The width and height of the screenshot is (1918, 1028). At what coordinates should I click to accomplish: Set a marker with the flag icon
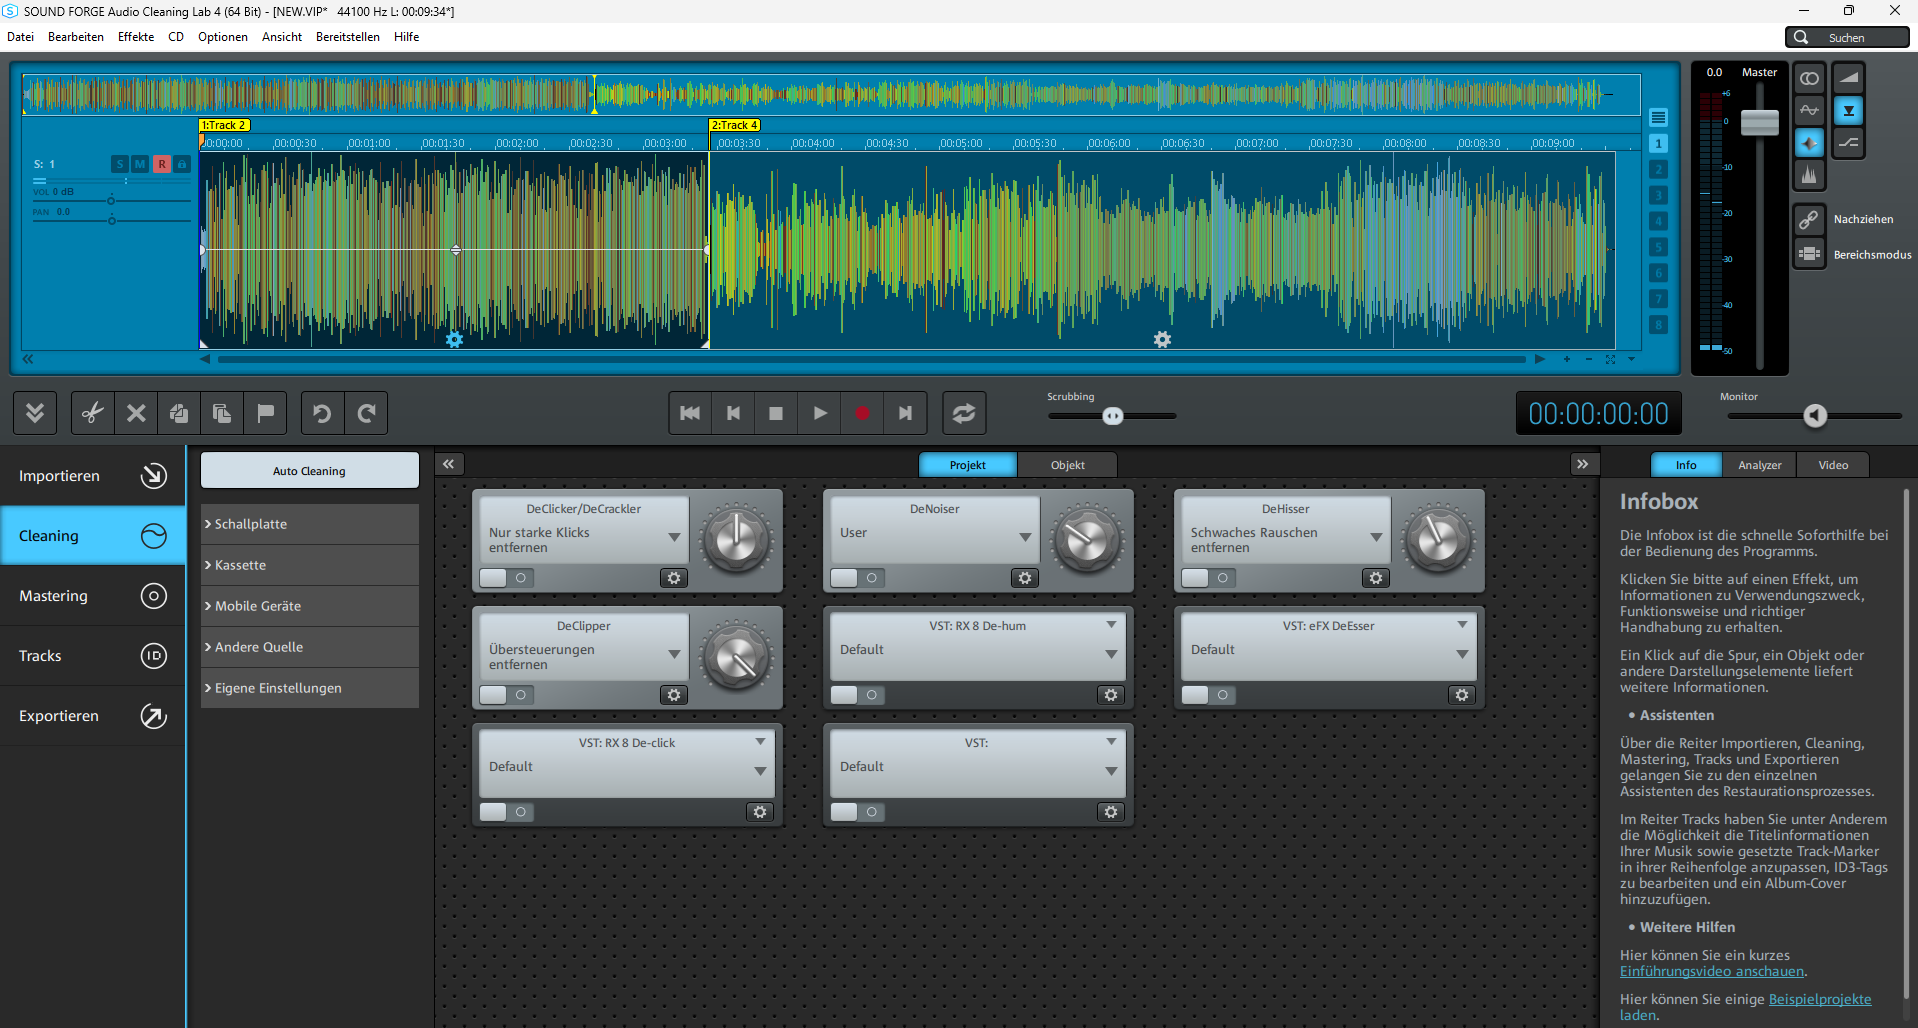pyautogui.click(x=265, y=413)
